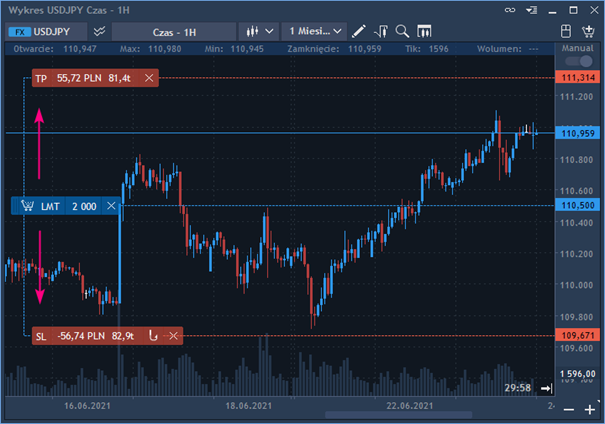Click the zoom out minus button
The image size is (605, 424).
[x=568, y=410]
